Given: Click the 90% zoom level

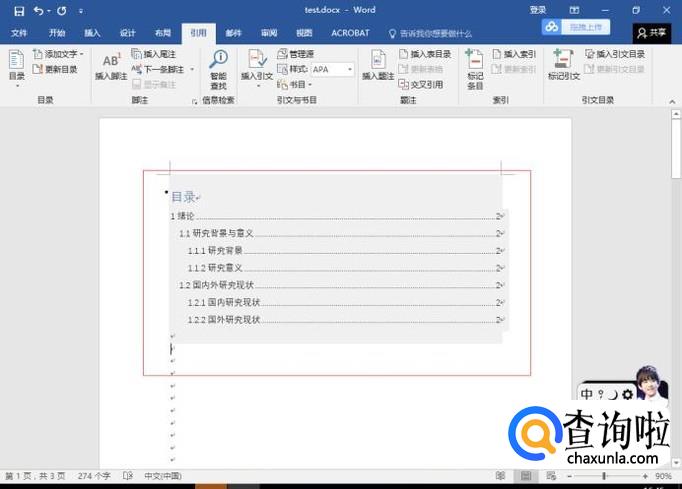Looking at the screenshot, I should pyautogui.click(x=663, y=476).
